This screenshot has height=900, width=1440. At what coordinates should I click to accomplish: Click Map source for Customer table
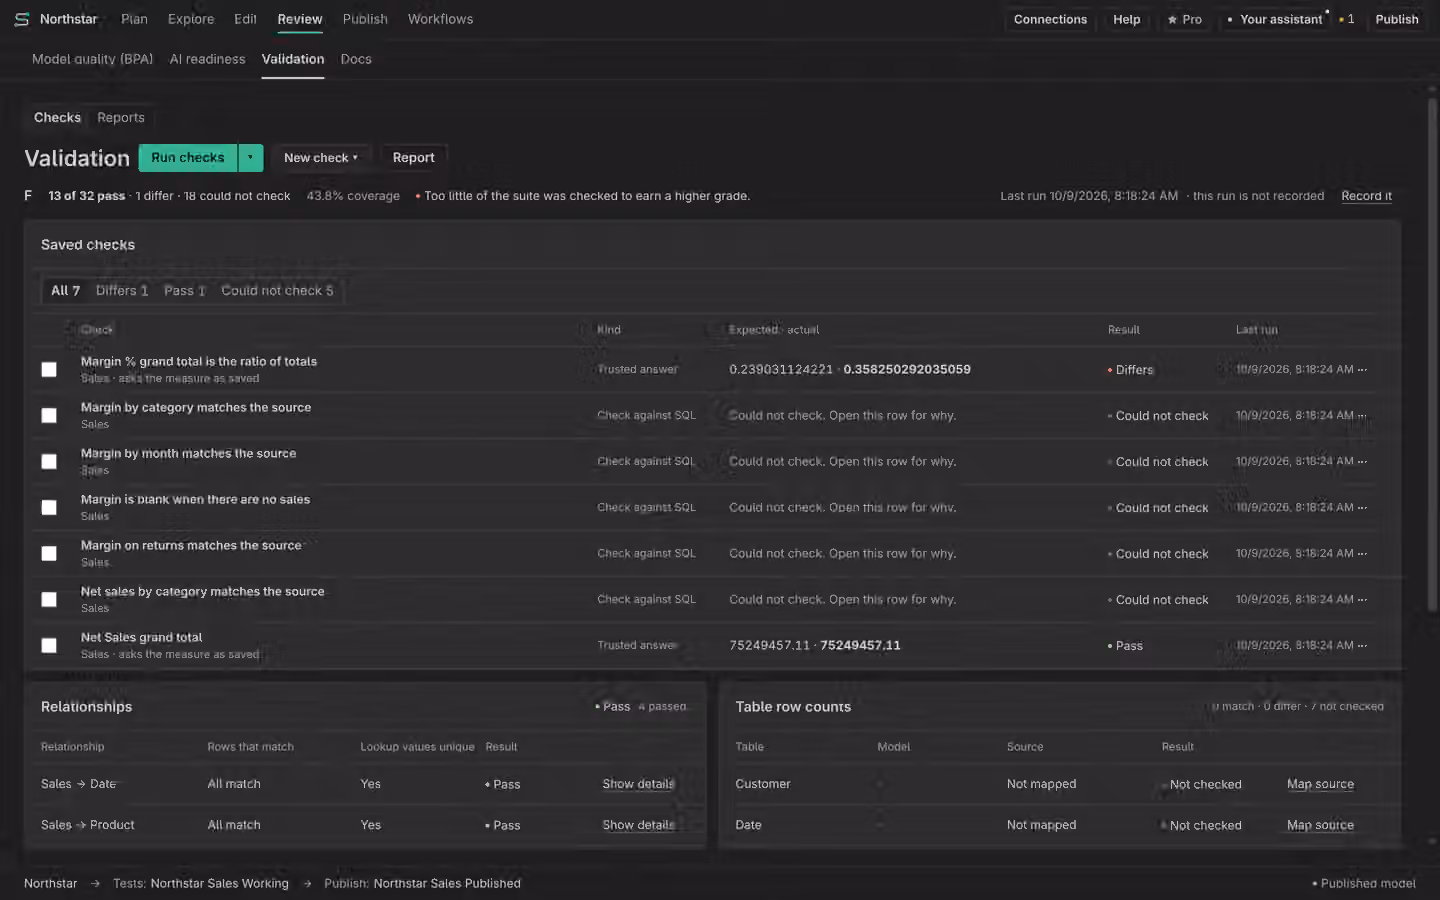[1320, 784]
